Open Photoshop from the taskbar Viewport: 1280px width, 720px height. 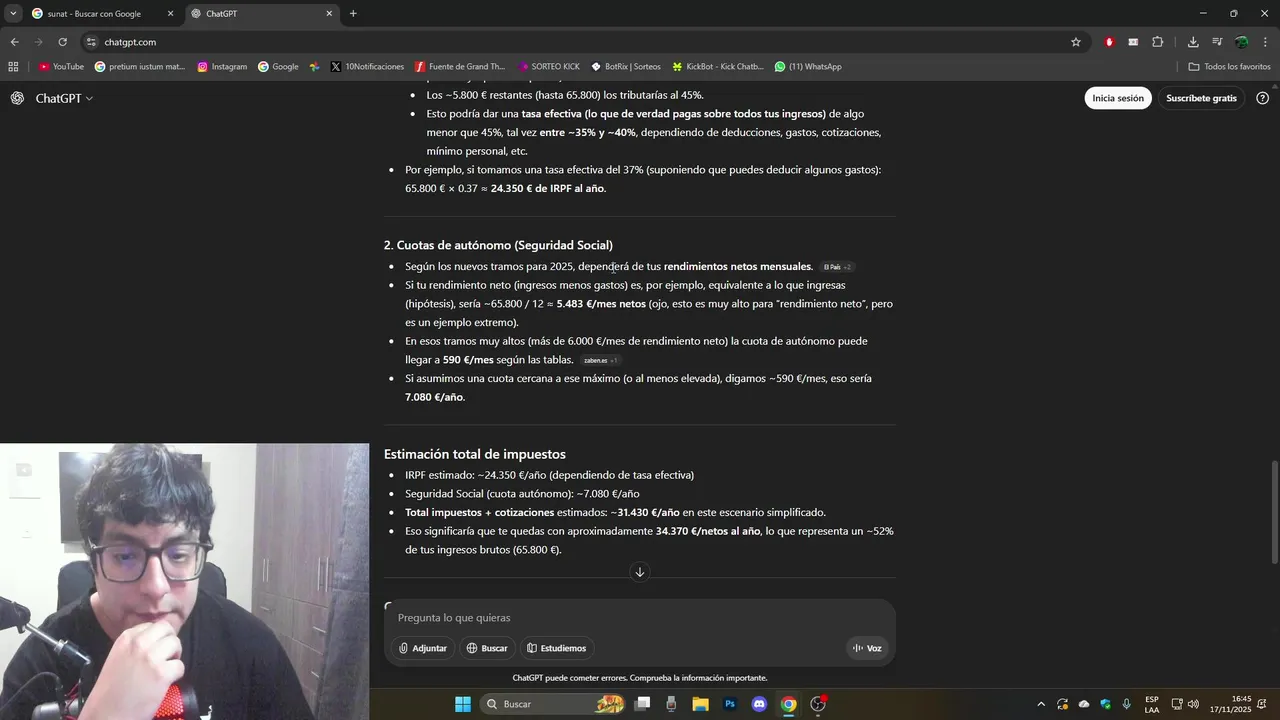(x=730, y=704)
